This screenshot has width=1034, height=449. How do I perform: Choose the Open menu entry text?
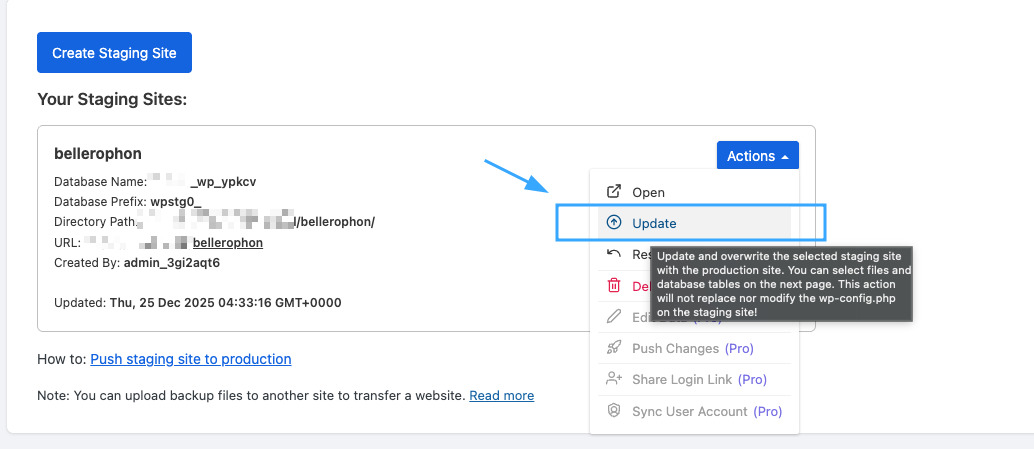648,192
